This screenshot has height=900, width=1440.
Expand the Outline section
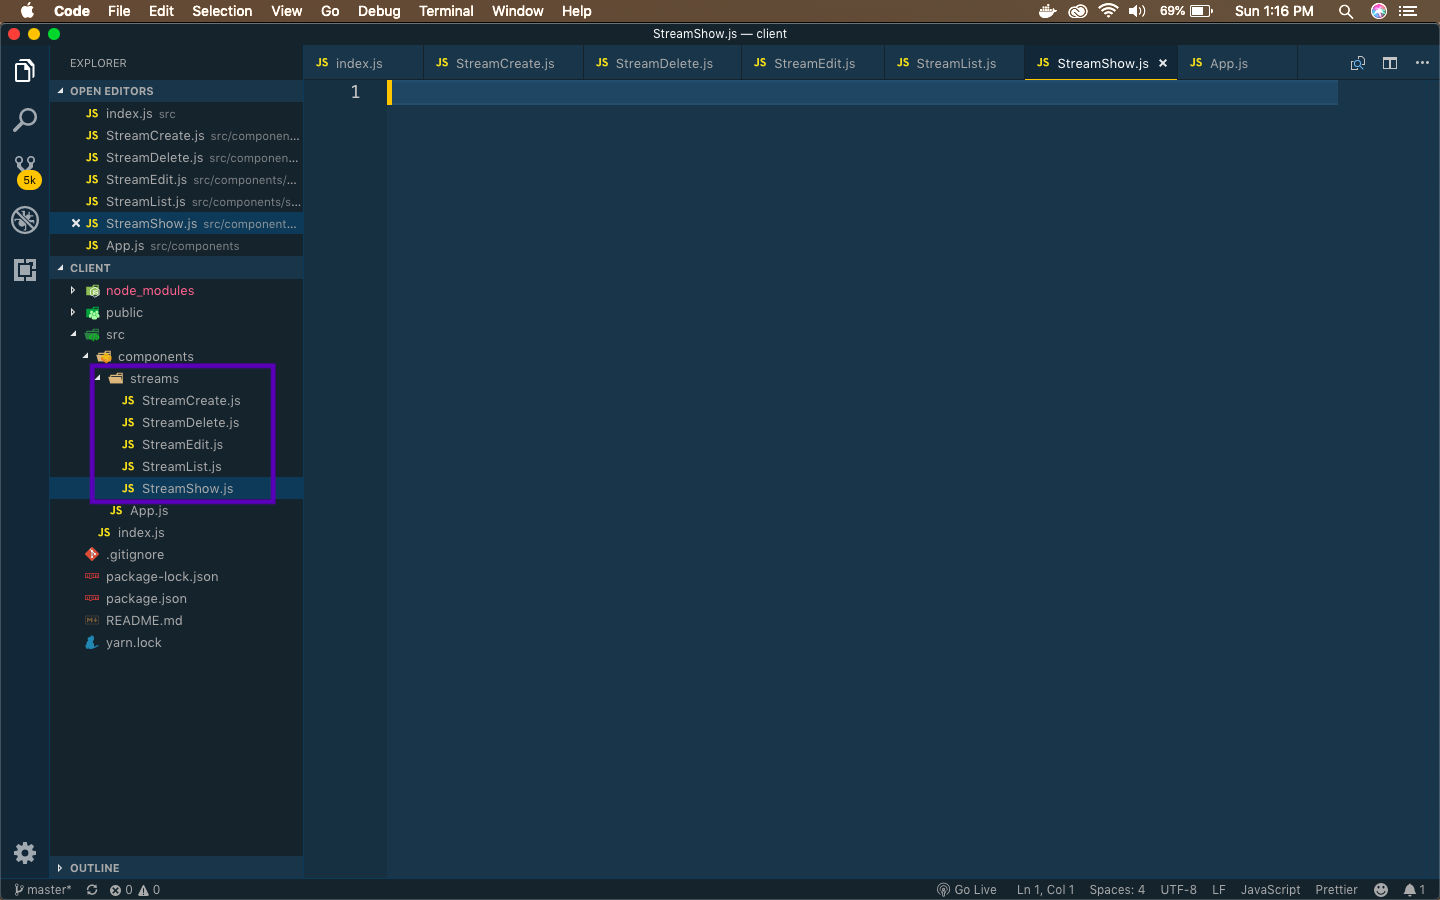click(x=176, y=868)
